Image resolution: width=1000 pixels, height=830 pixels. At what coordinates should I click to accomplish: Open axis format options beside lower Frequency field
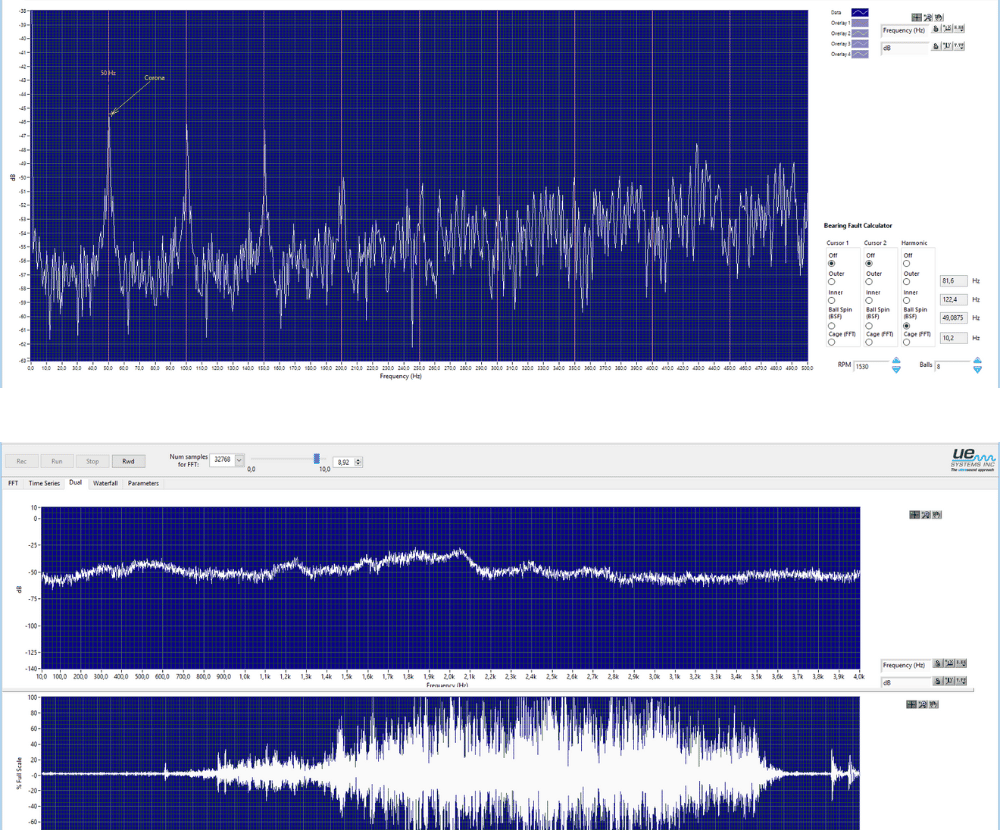coord(961,663)
